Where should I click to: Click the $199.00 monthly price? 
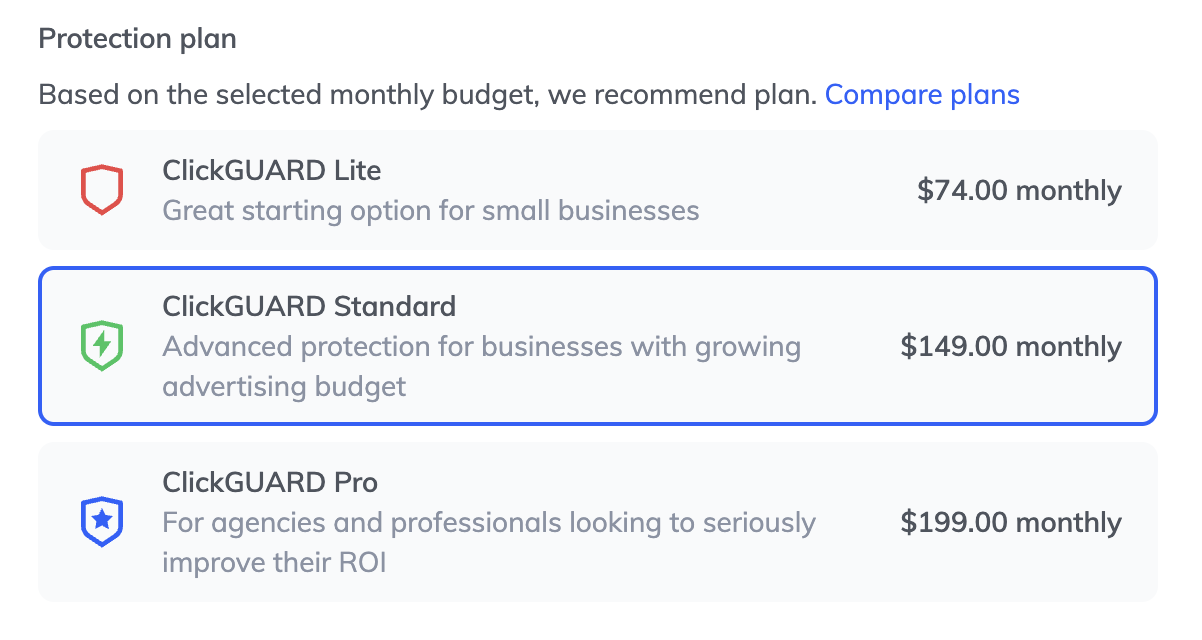pyautogui.click(x=1011, y=522)
